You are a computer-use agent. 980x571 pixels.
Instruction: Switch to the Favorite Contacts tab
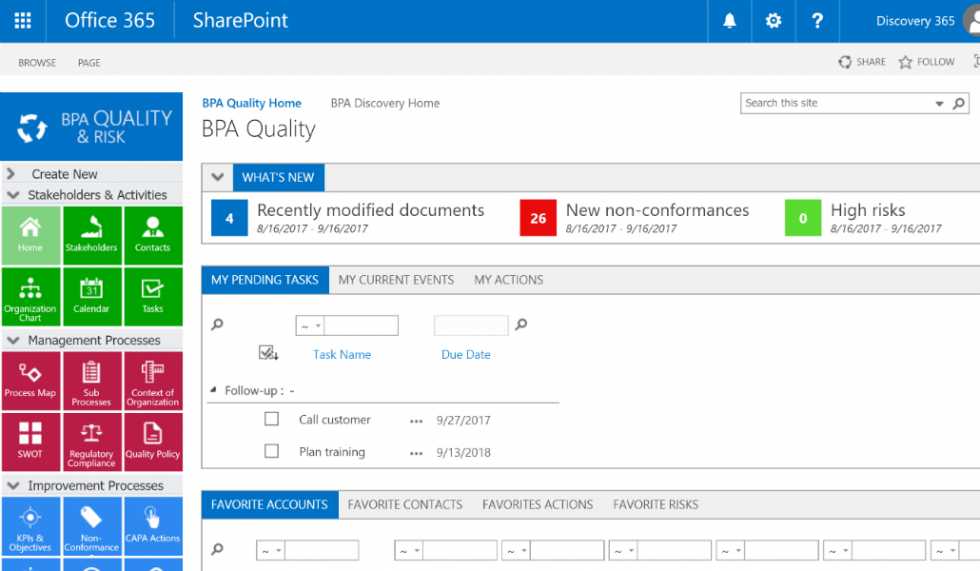(x=404, y=505)
